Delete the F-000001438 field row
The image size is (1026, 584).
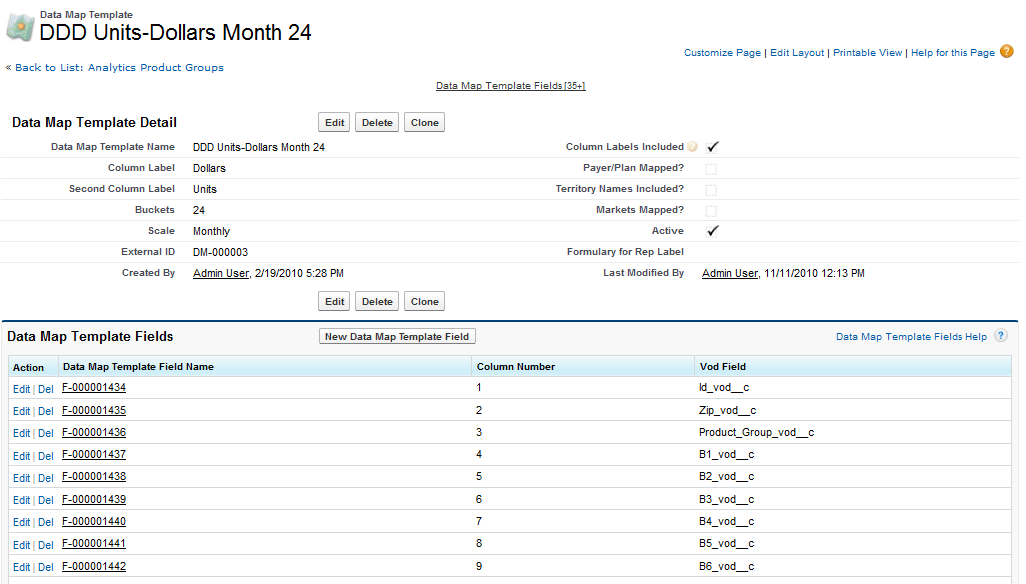point(45,478)
